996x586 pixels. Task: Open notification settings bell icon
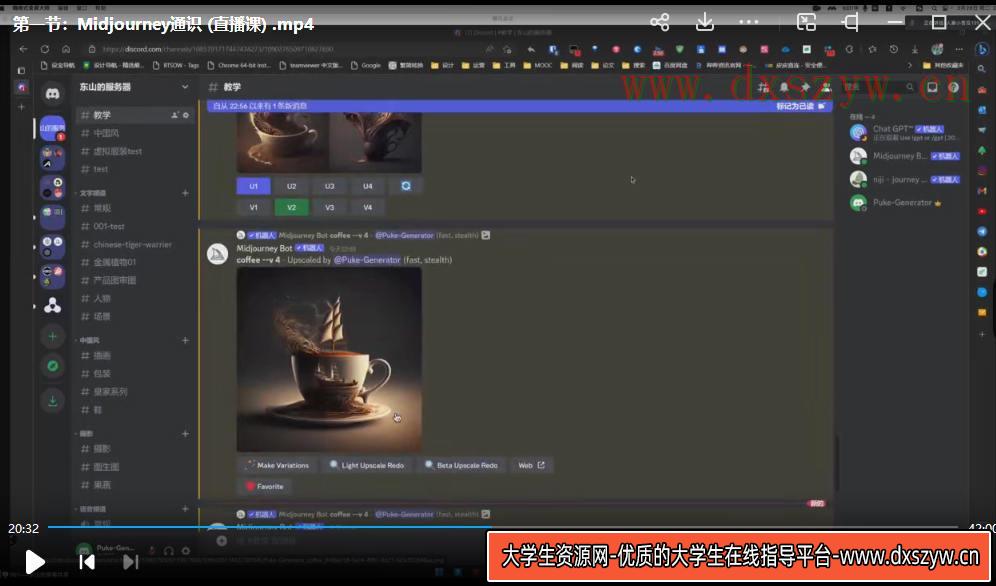click(x=784, y=88)
